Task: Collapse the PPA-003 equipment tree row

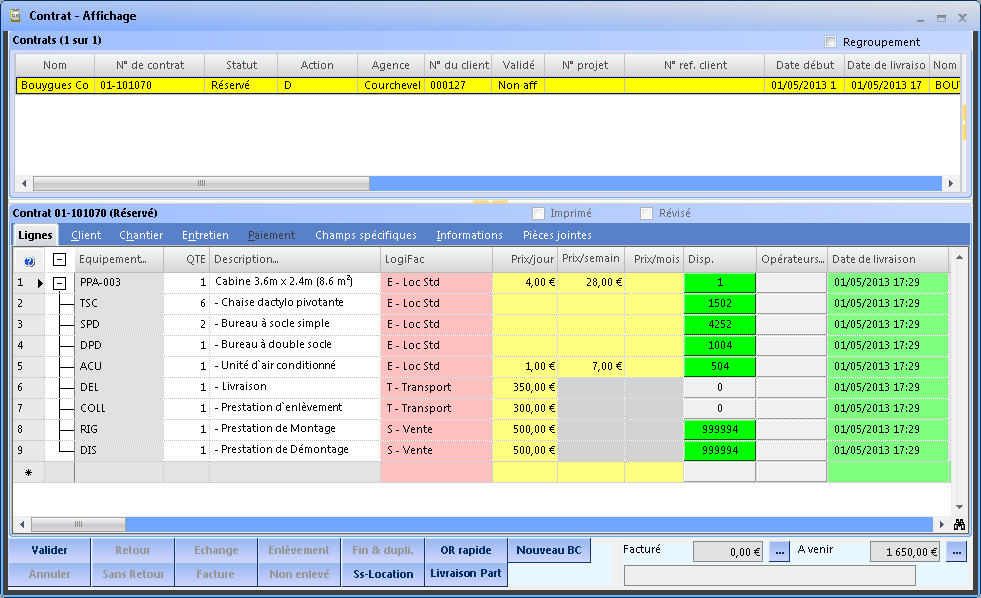Action: (60, 283)
